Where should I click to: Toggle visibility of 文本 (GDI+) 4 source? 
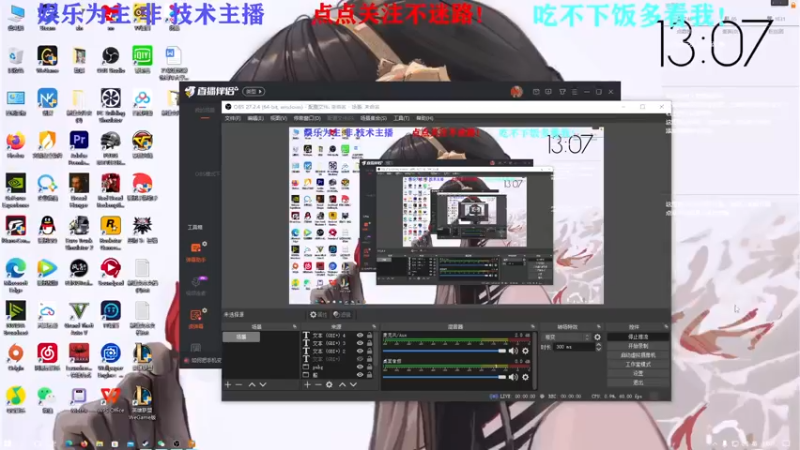click(360, 336)
